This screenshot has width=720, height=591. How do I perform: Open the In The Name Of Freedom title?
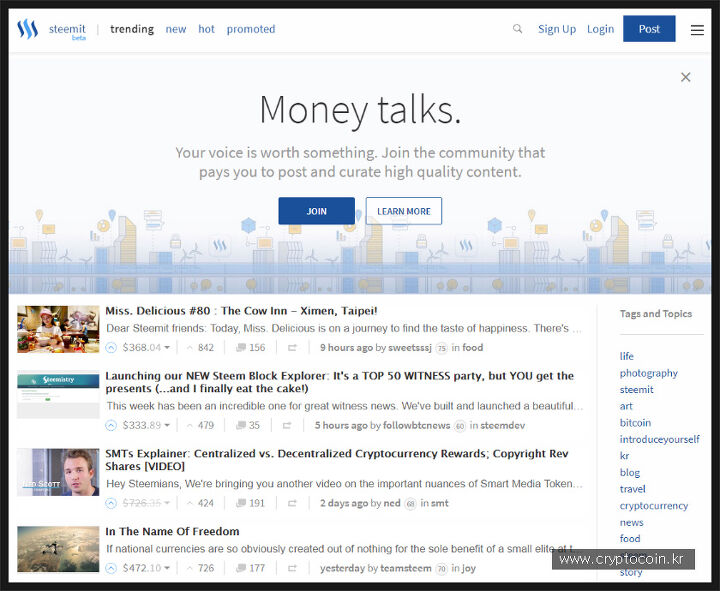click(172, 531)
